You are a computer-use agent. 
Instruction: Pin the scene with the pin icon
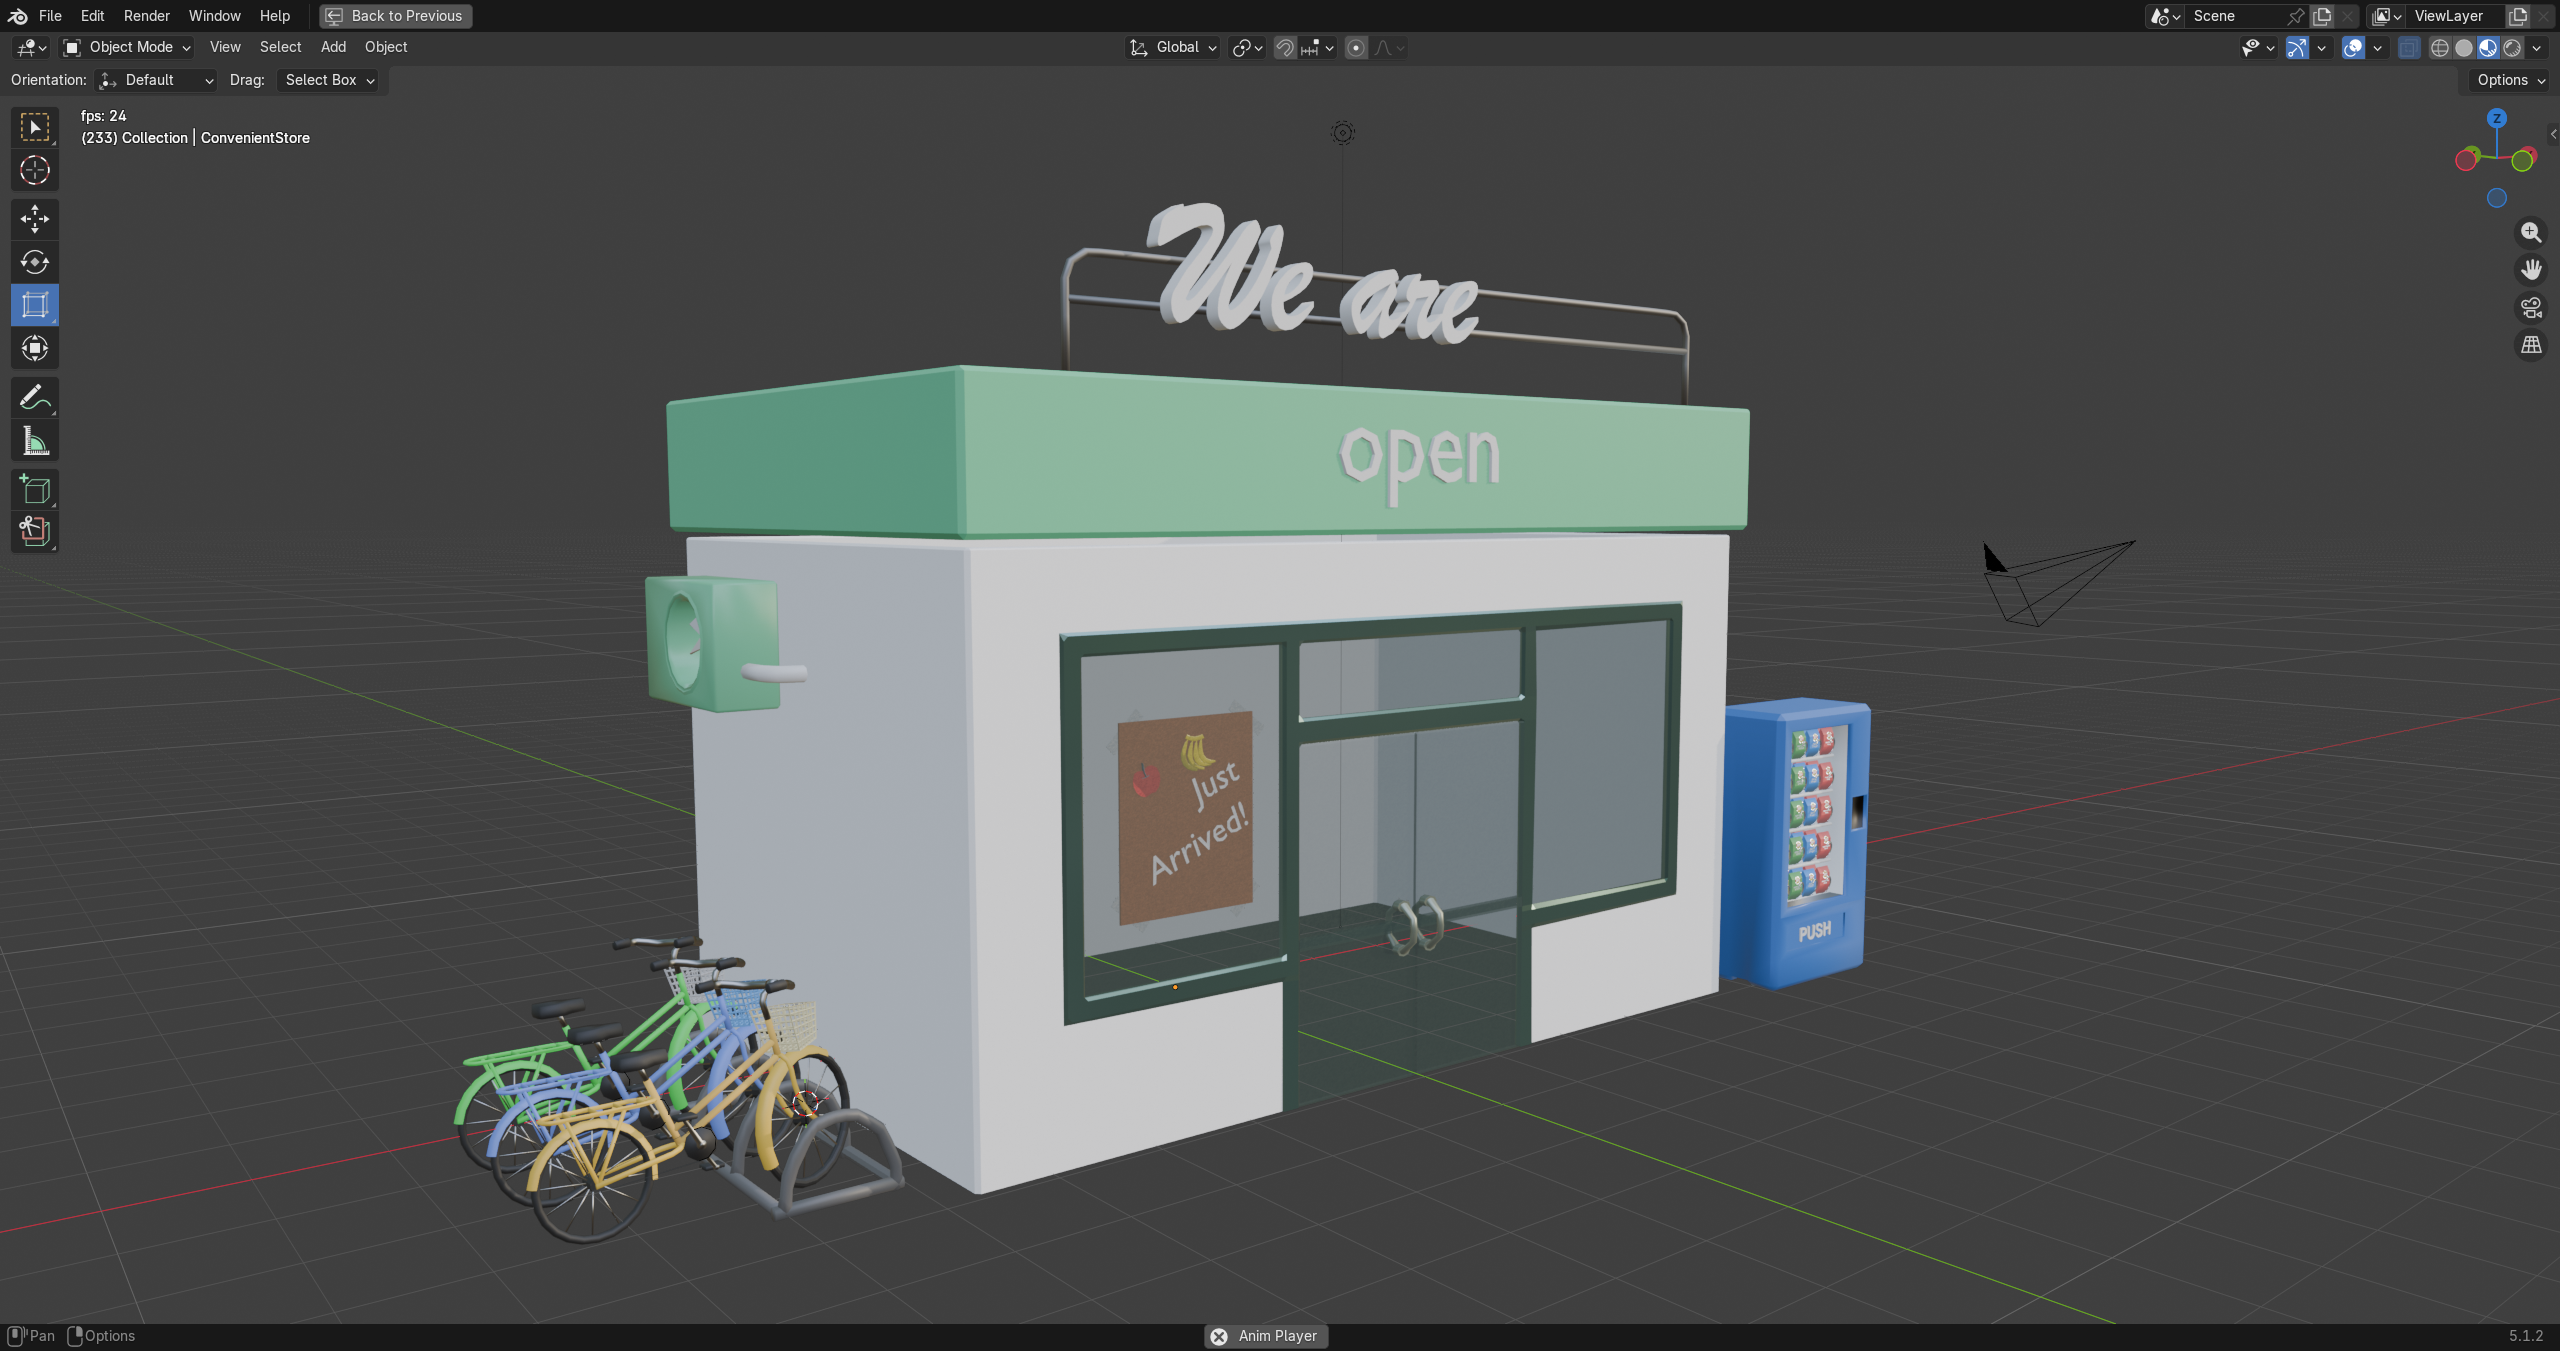tap(2296, 16)
